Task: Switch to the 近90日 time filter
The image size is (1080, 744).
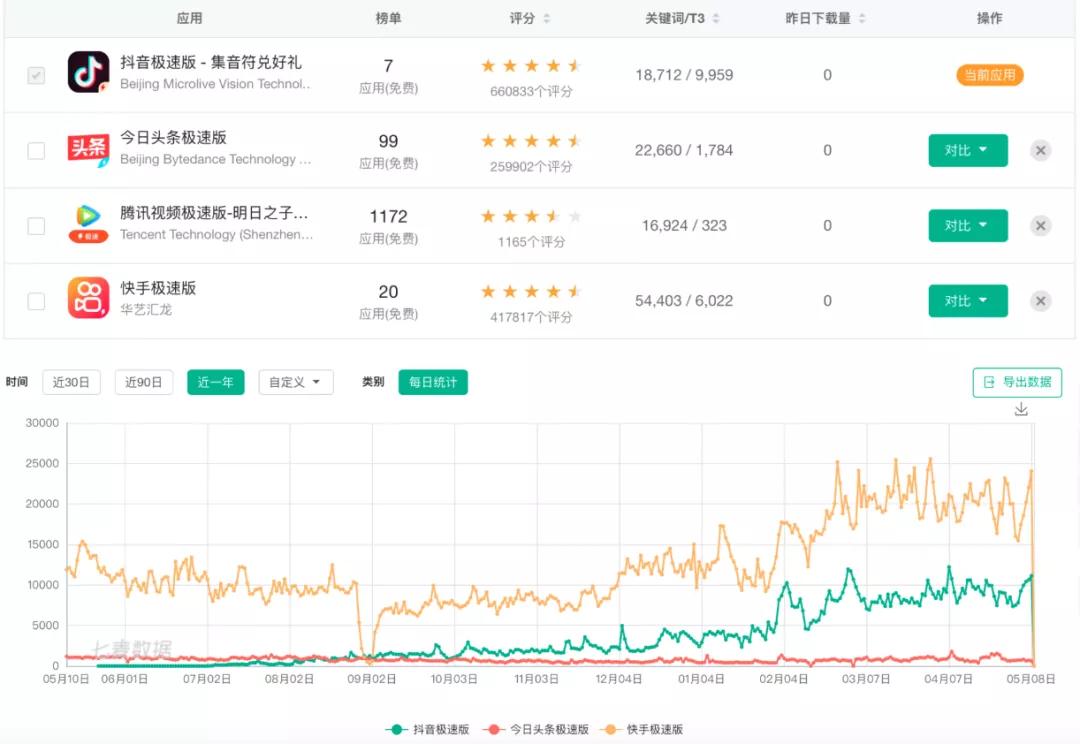Action: point(143,382)
